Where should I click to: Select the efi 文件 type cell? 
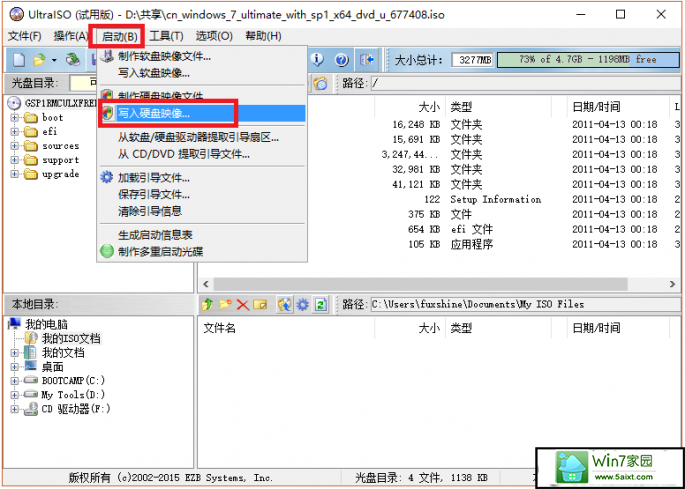tap(471, 229)
